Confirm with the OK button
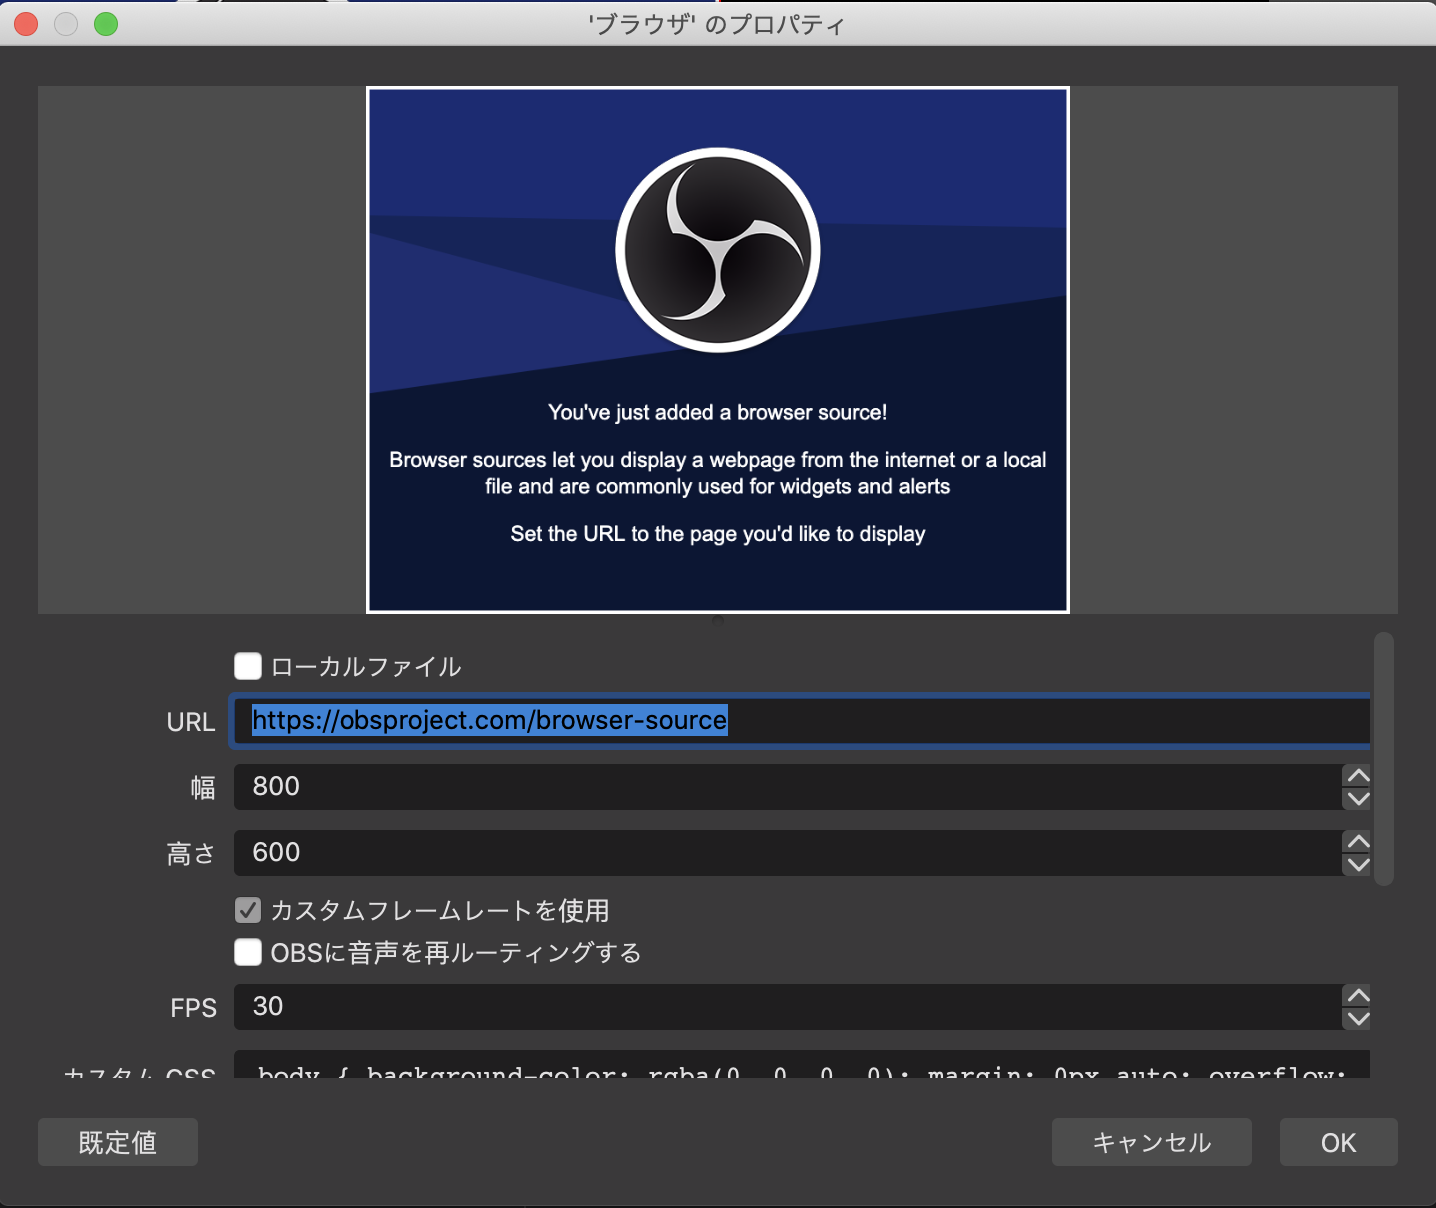The height and width of the screenshot is (1208, 1436). 1339,1142
